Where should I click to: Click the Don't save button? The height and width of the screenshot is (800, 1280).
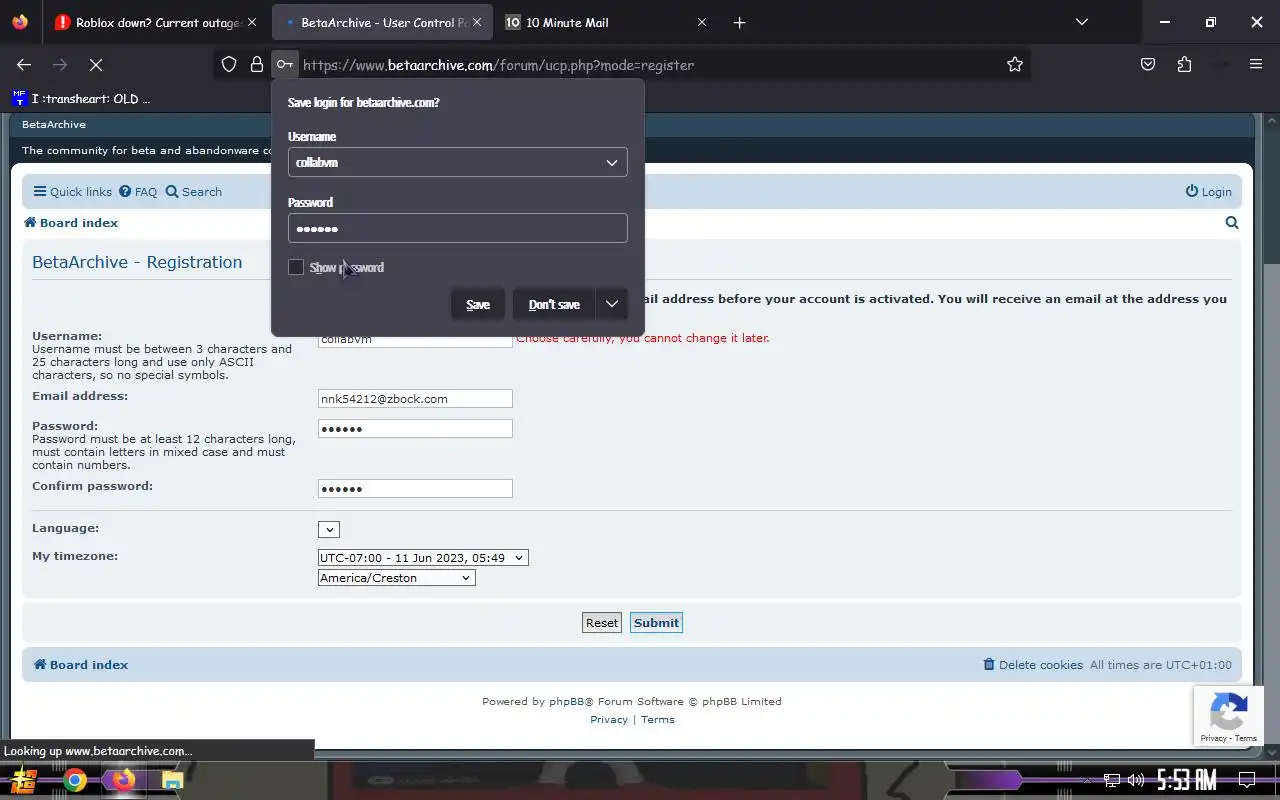click(x=554, y=304)
